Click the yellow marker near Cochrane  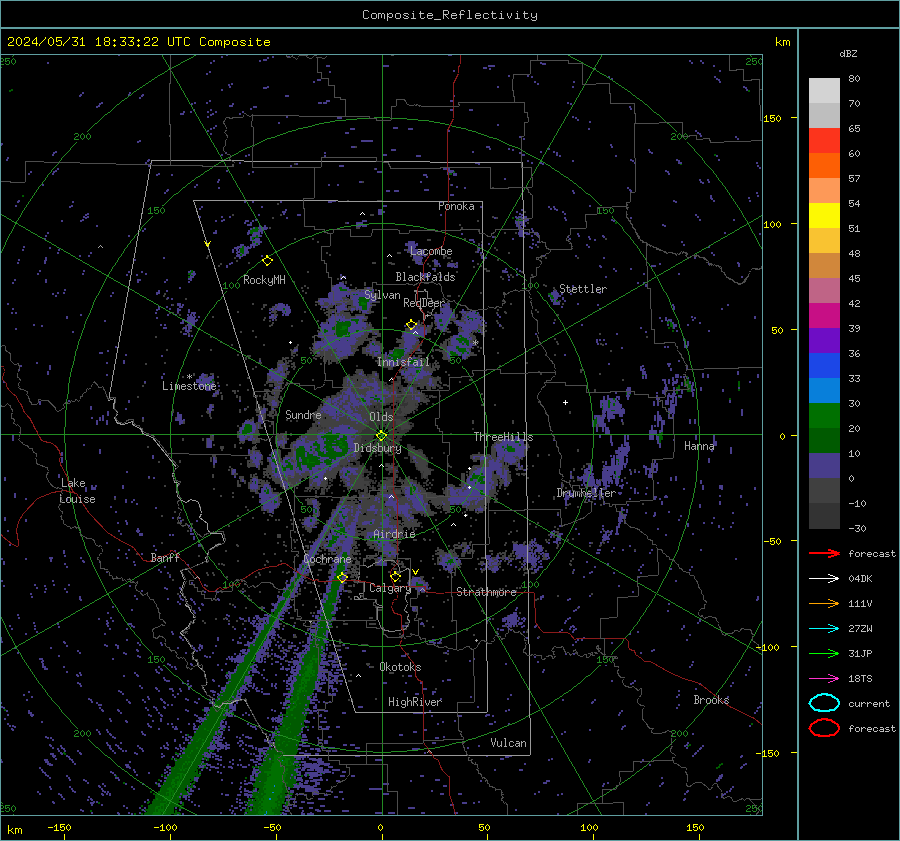342,577
